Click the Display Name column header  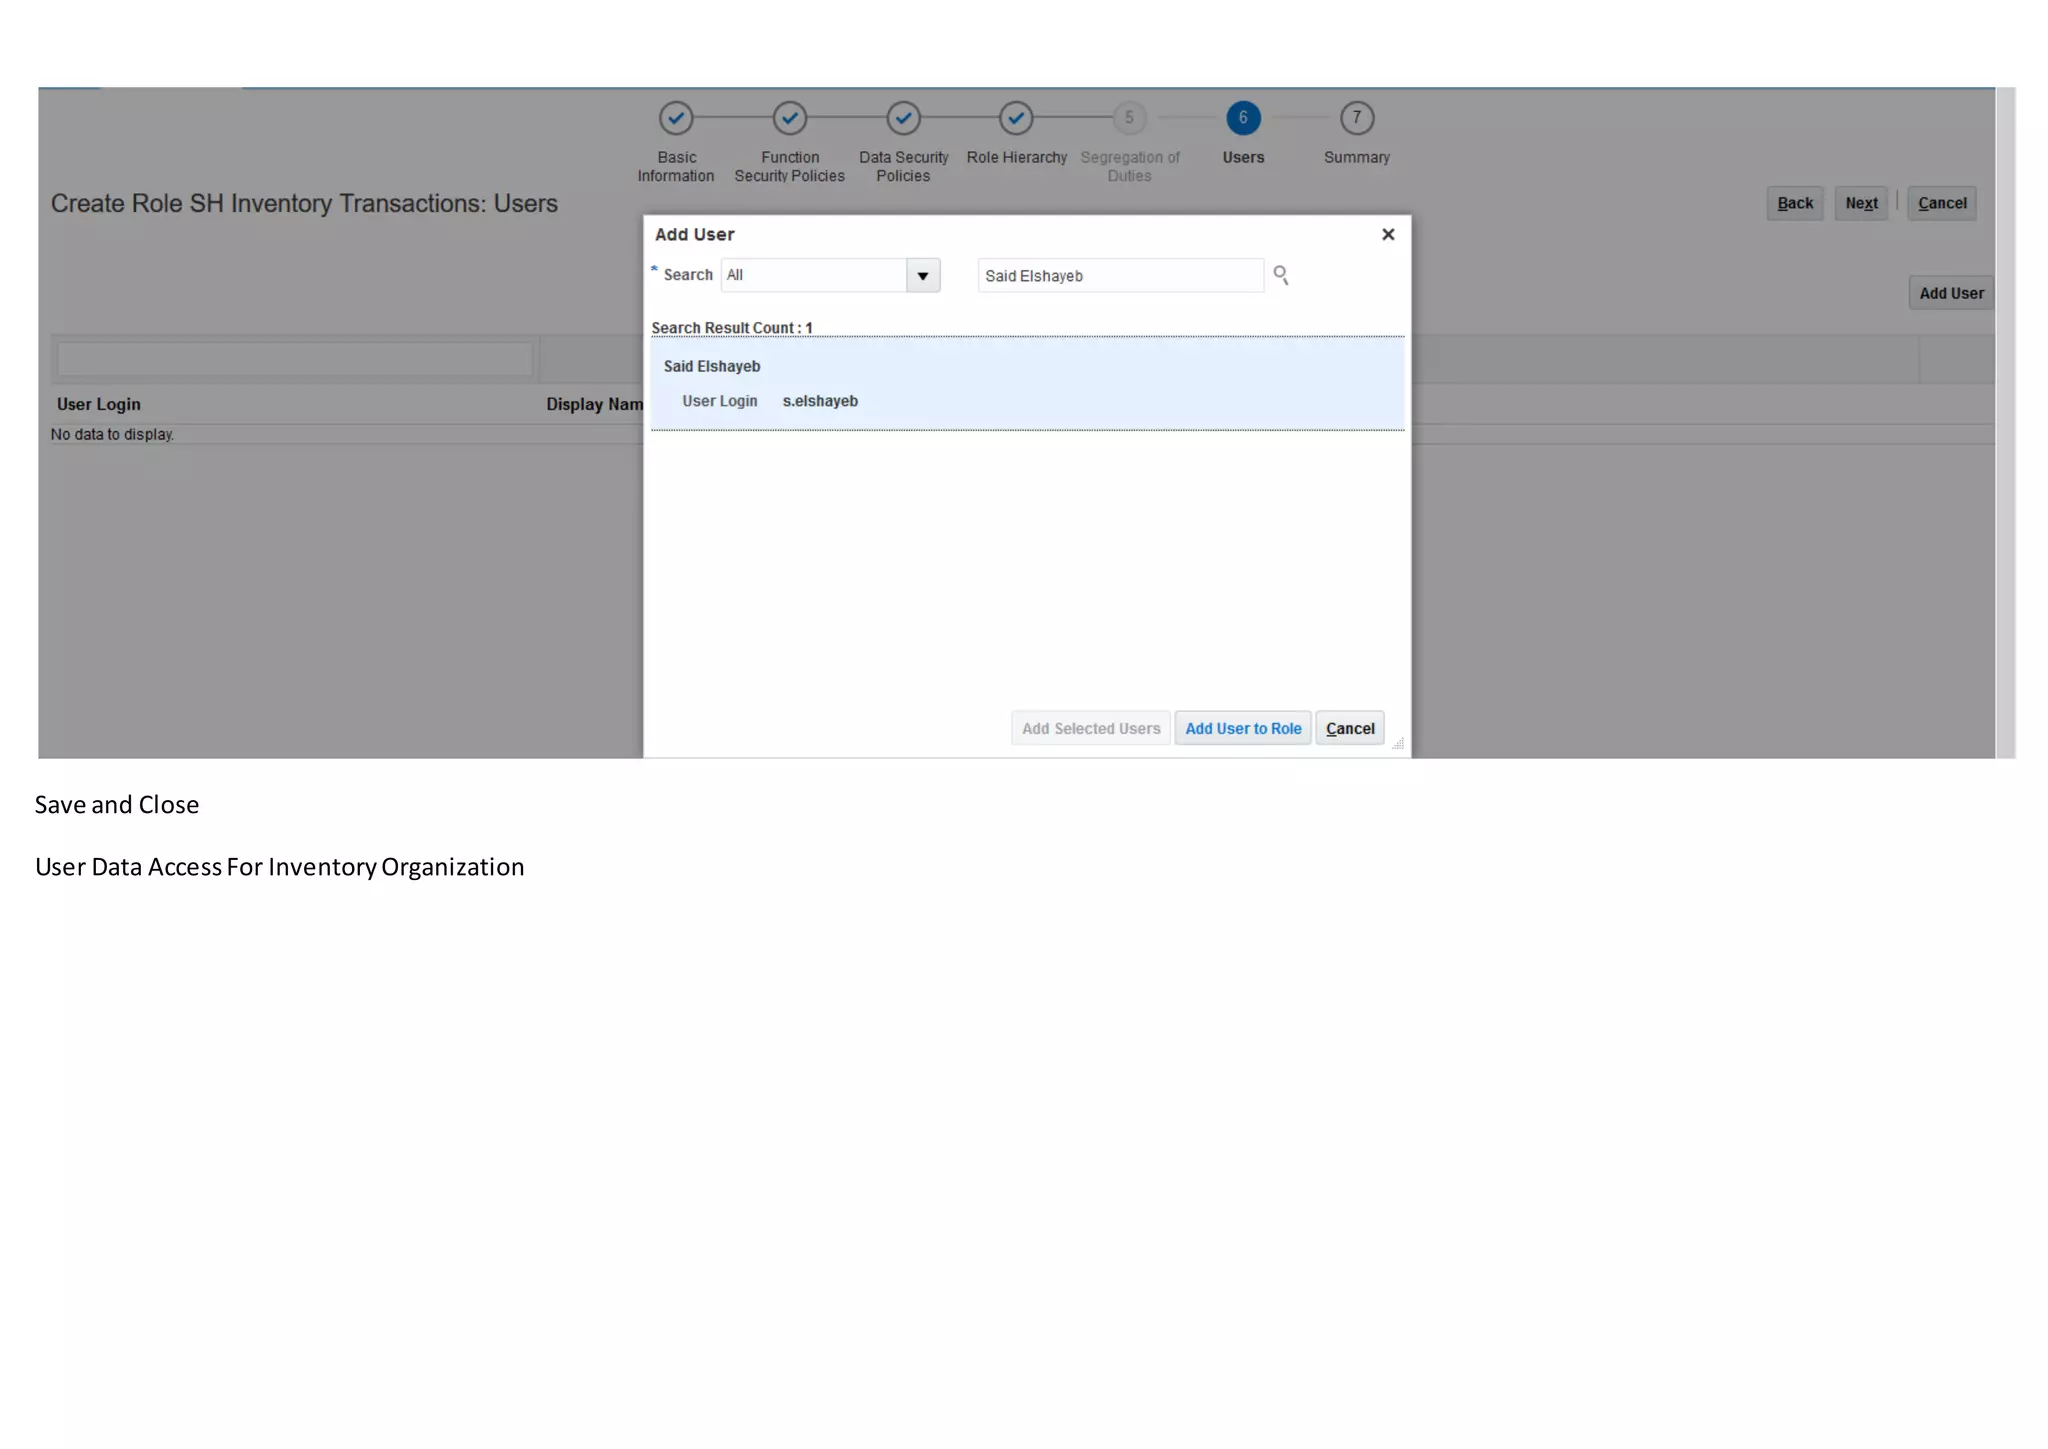coord(594,404)
